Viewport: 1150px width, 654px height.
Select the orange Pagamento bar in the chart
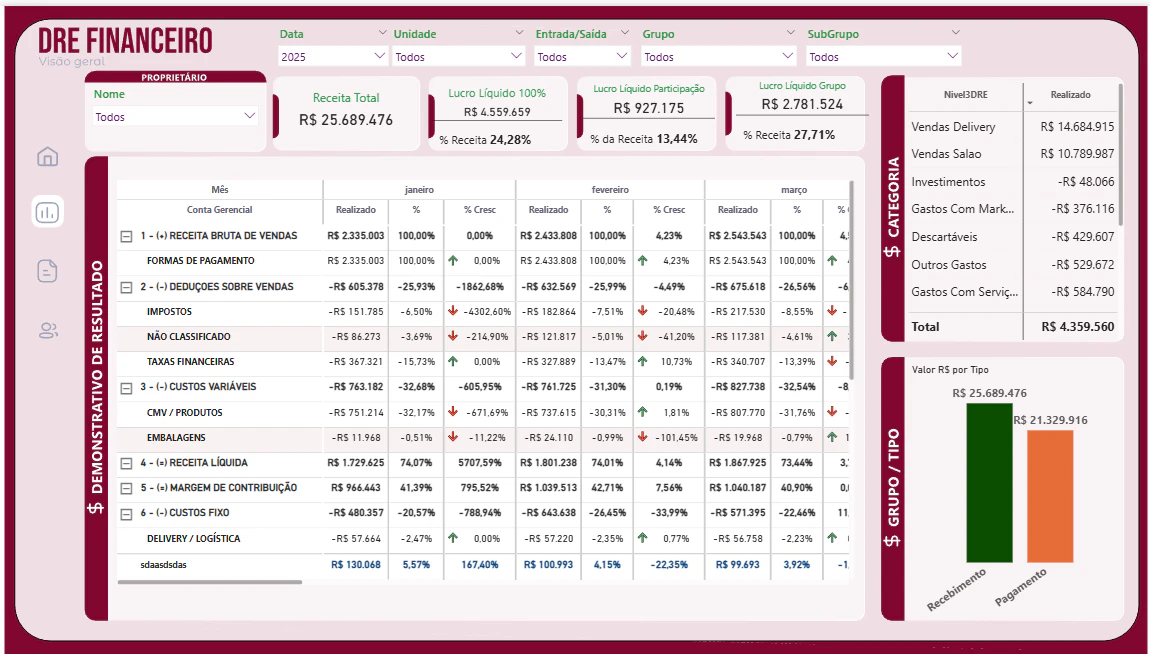[x=1050, y=496]
